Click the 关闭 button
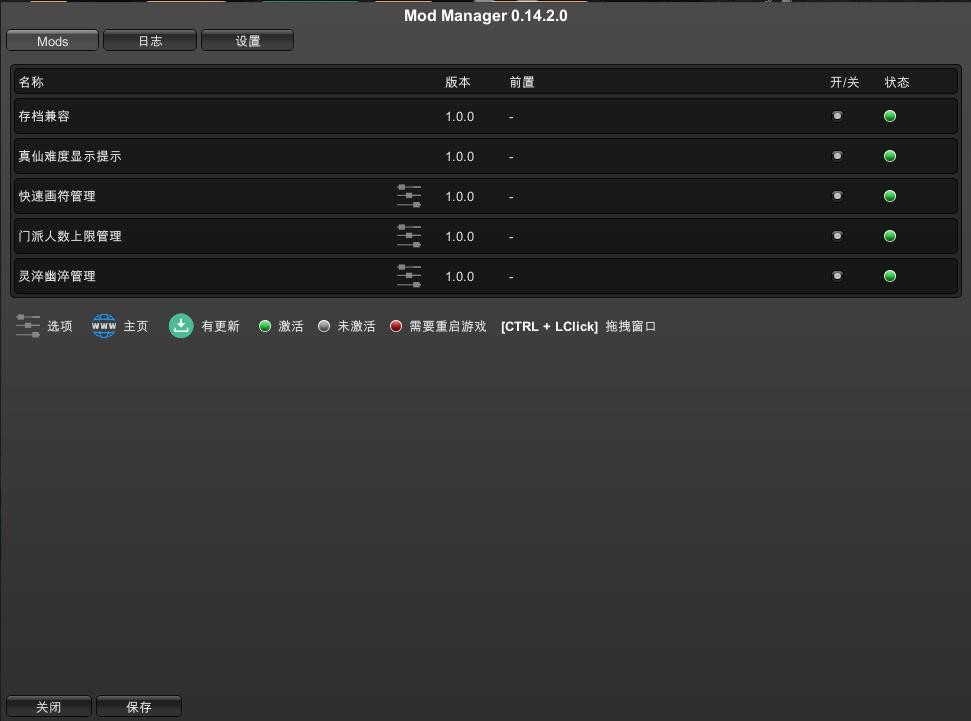This screenshot has width=971, height=721. tap(49, 707)
